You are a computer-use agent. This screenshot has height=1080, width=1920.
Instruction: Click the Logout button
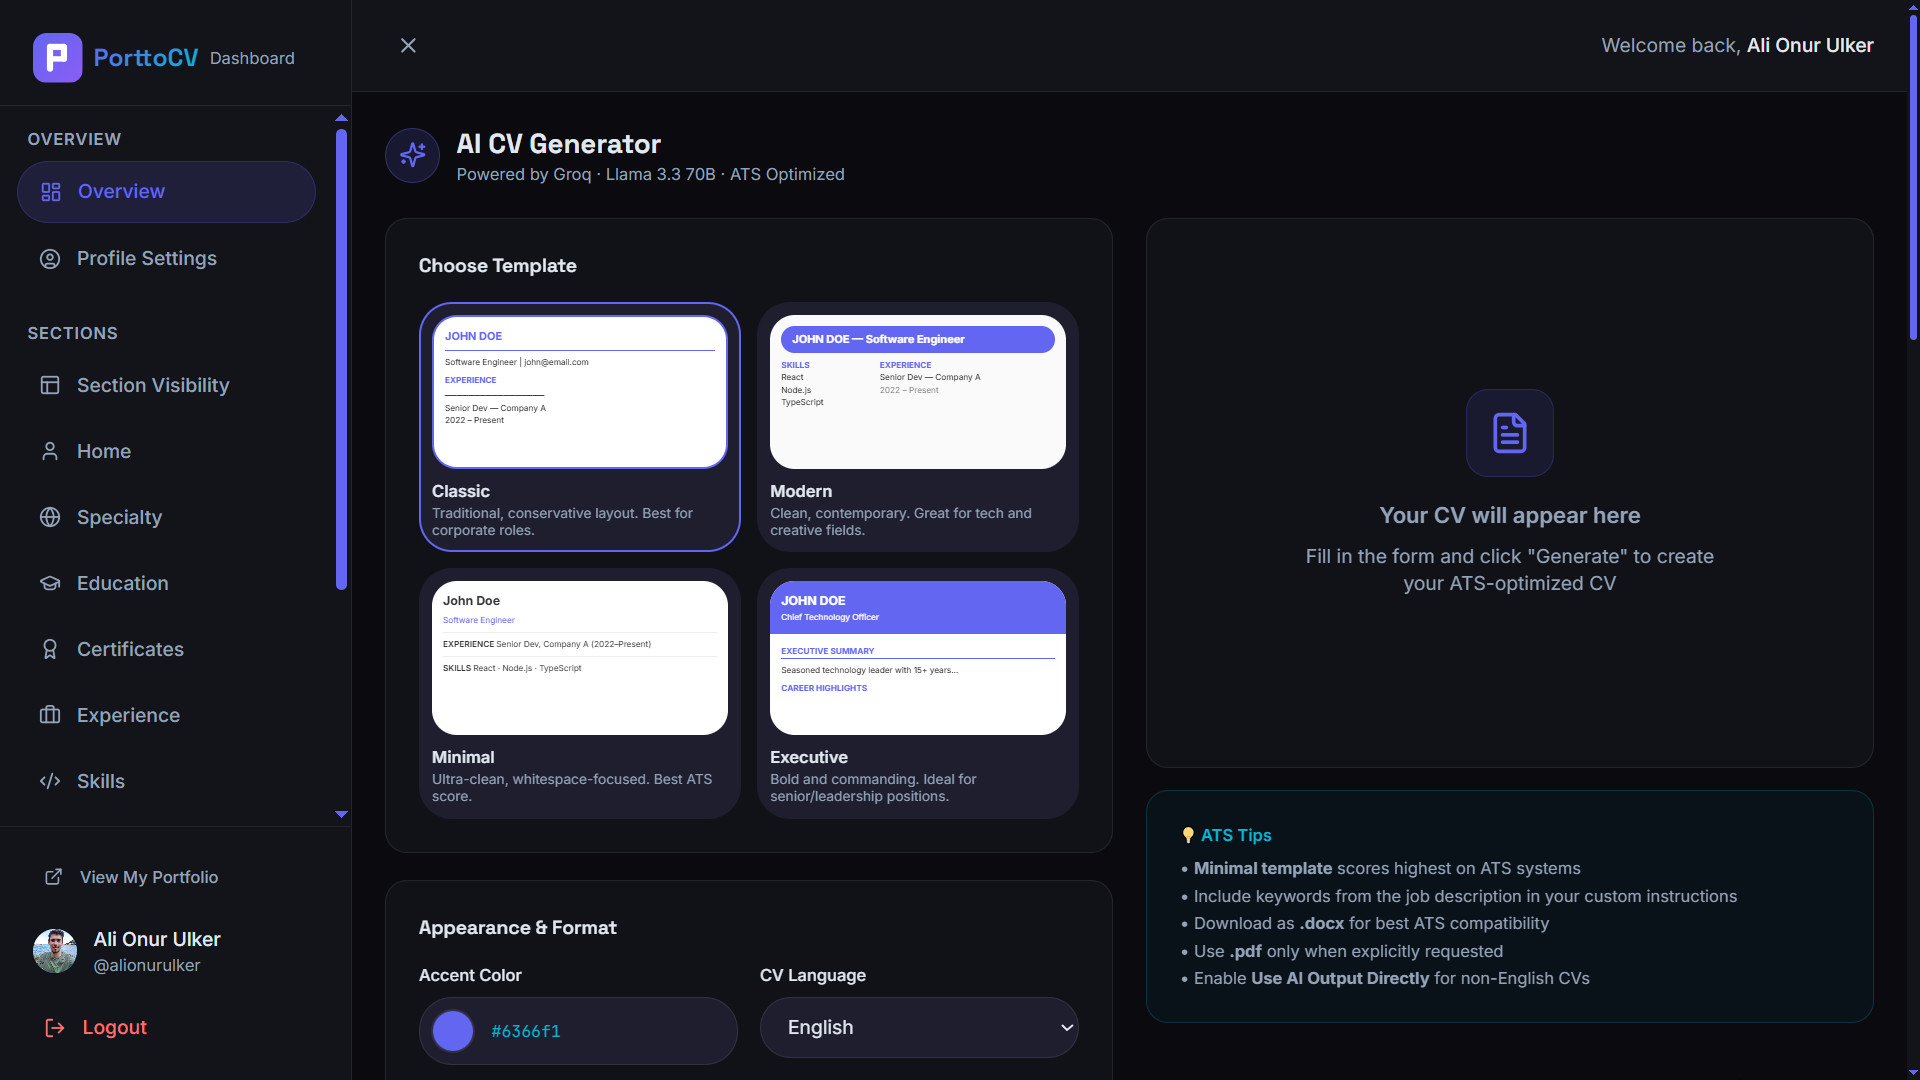coord(96,1028)
